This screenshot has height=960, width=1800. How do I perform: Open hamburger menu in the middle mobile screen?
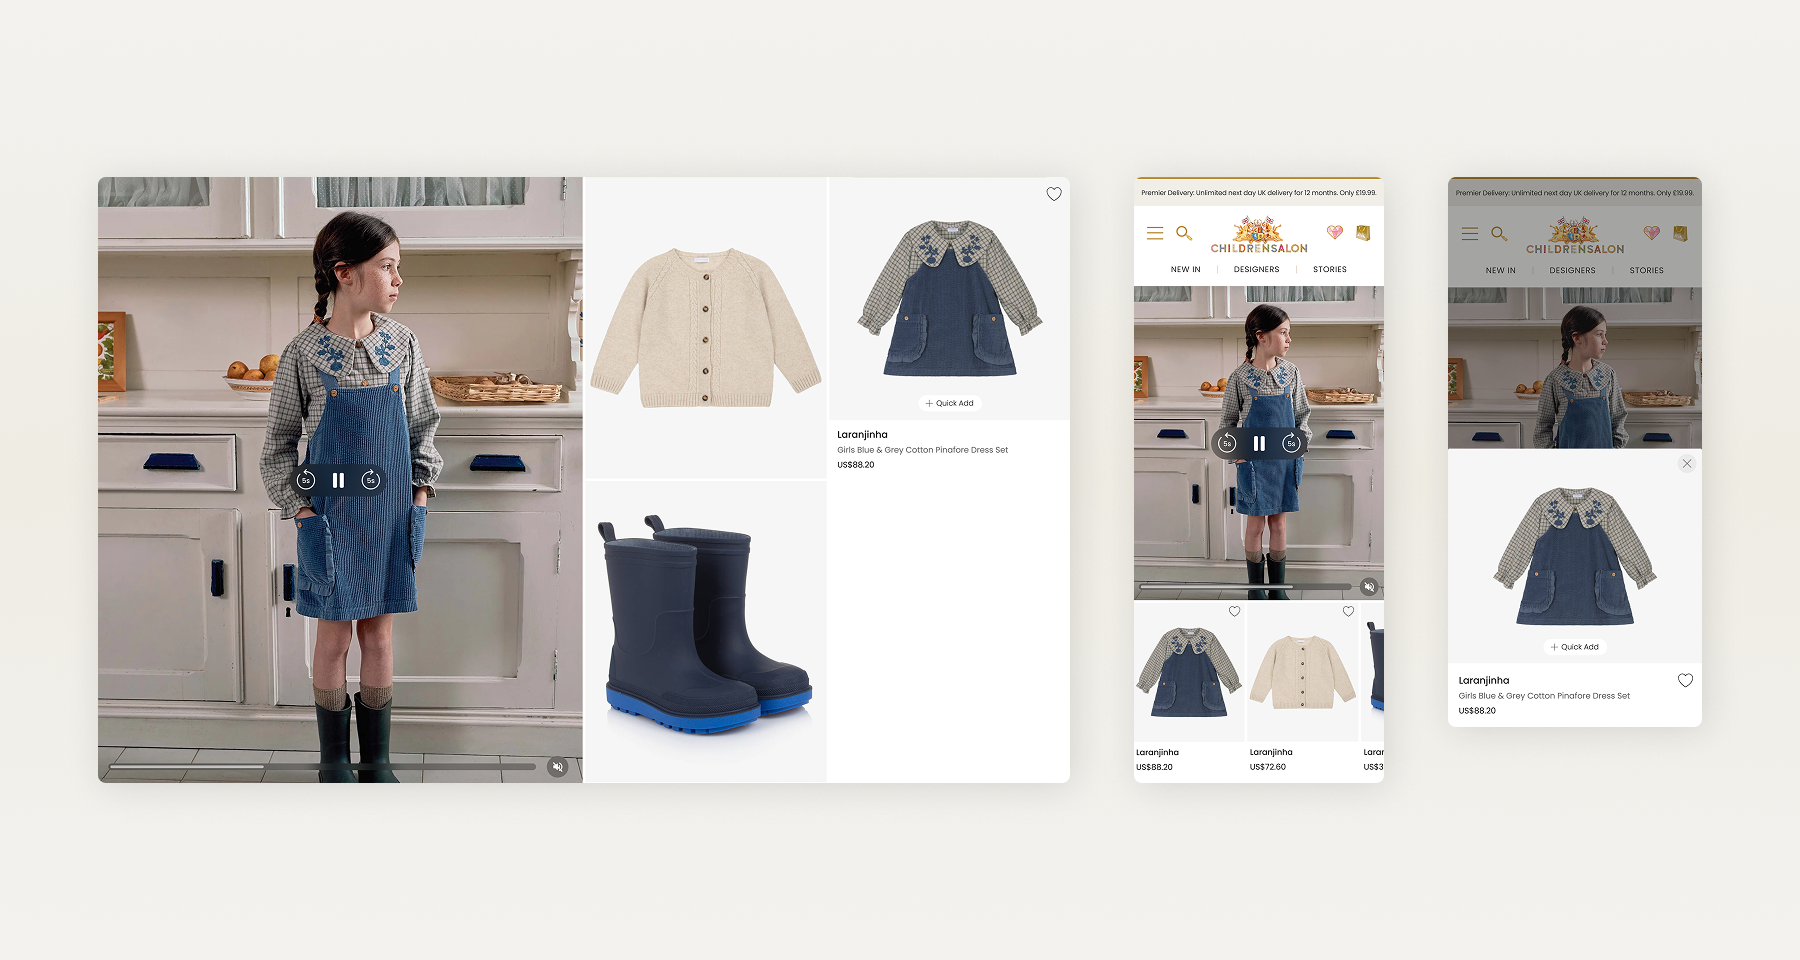1155,233
